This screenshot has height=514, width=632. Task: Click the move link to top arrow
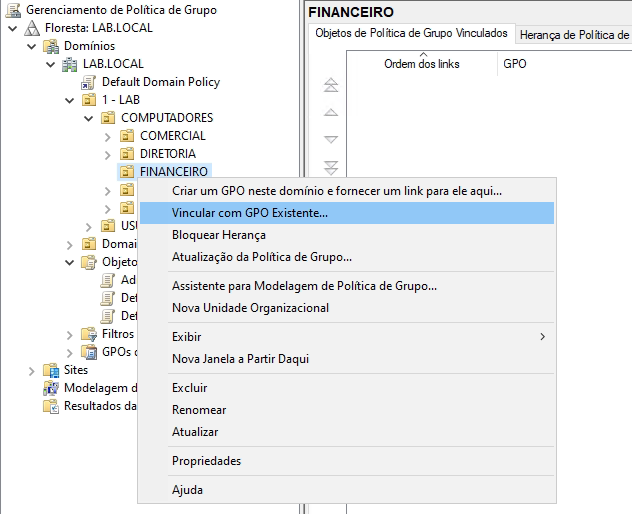pos(331,86)
